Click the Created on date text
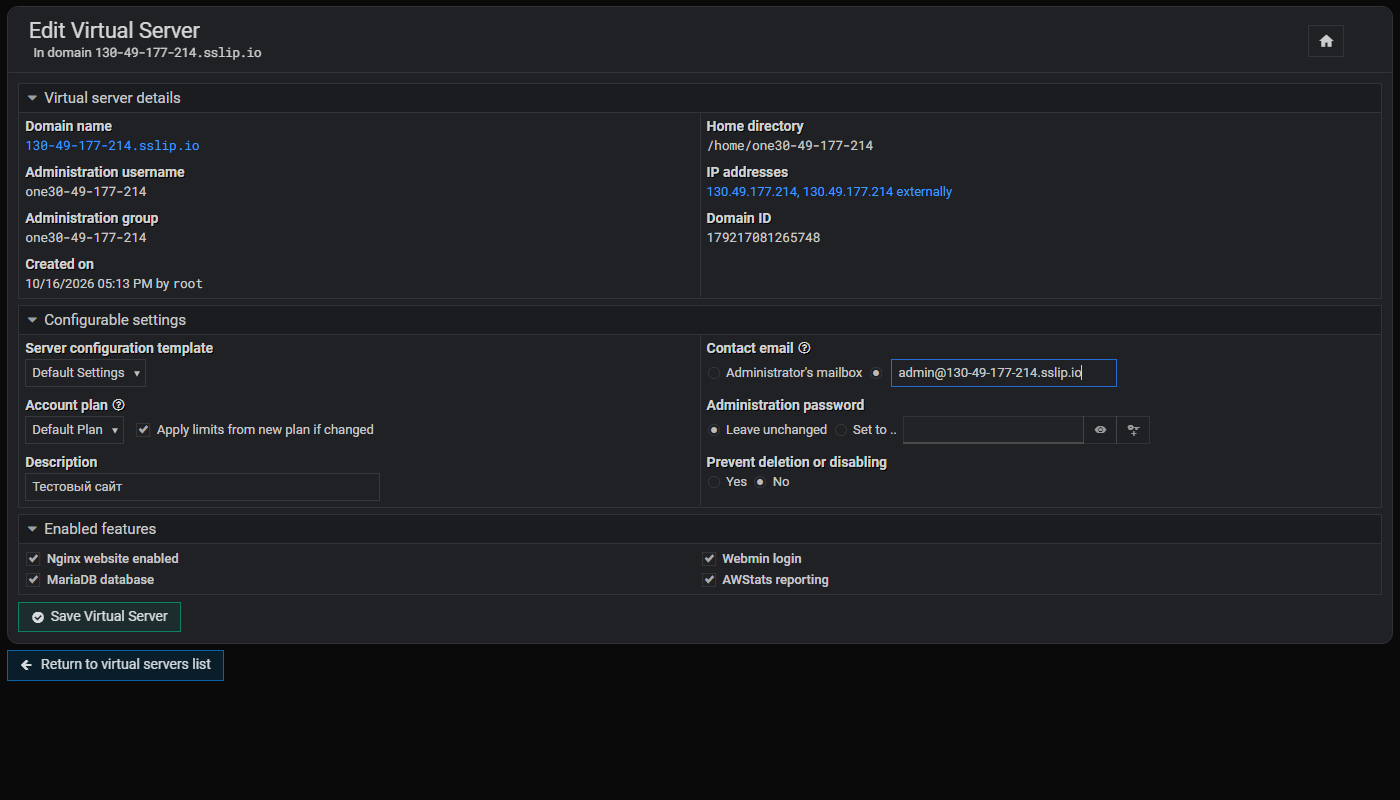 click(114, 284)
